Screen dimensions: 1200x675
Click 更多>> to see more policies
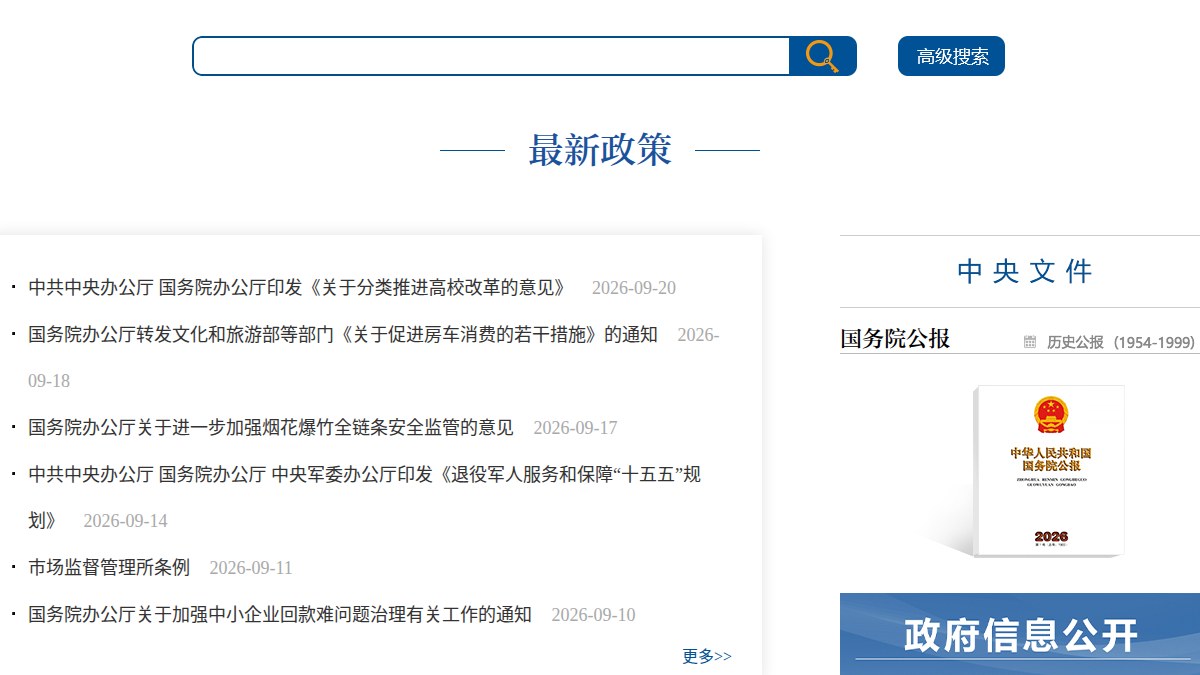[x=707, y=656]
